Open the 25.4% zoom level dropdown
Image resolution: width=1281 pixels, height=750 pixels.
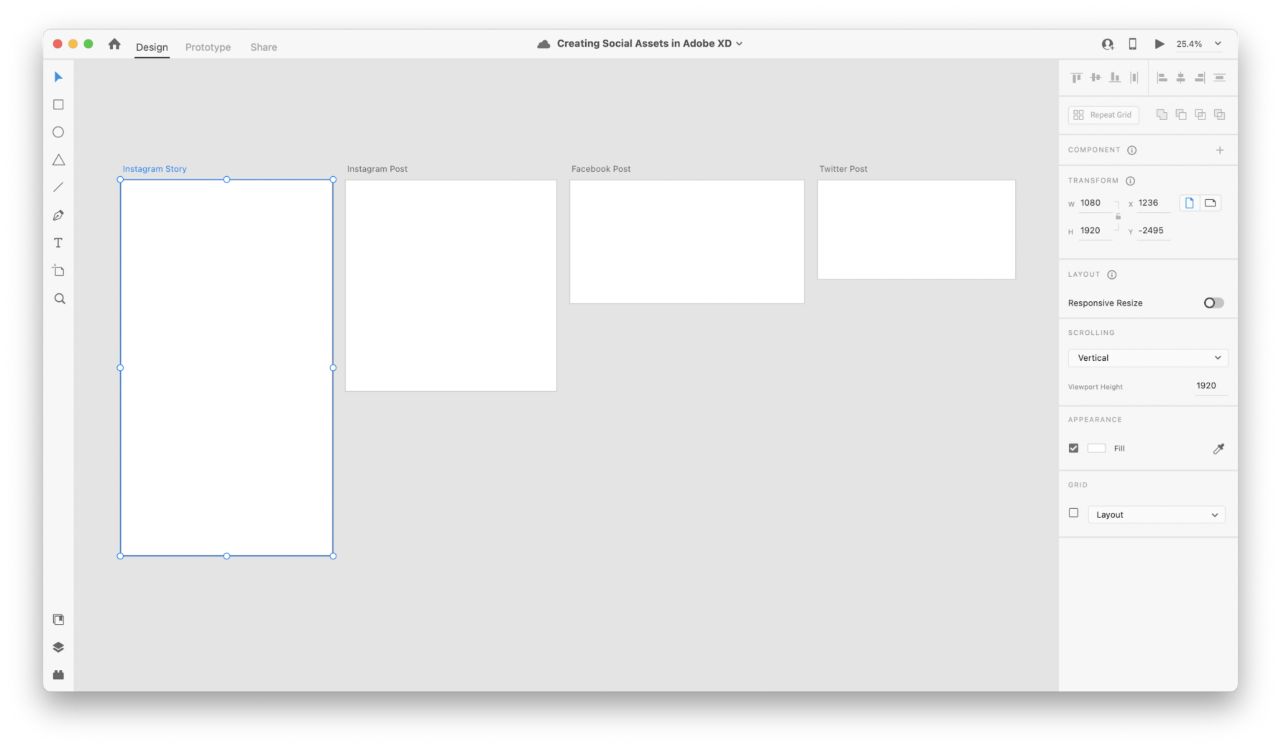(1199, 44)
